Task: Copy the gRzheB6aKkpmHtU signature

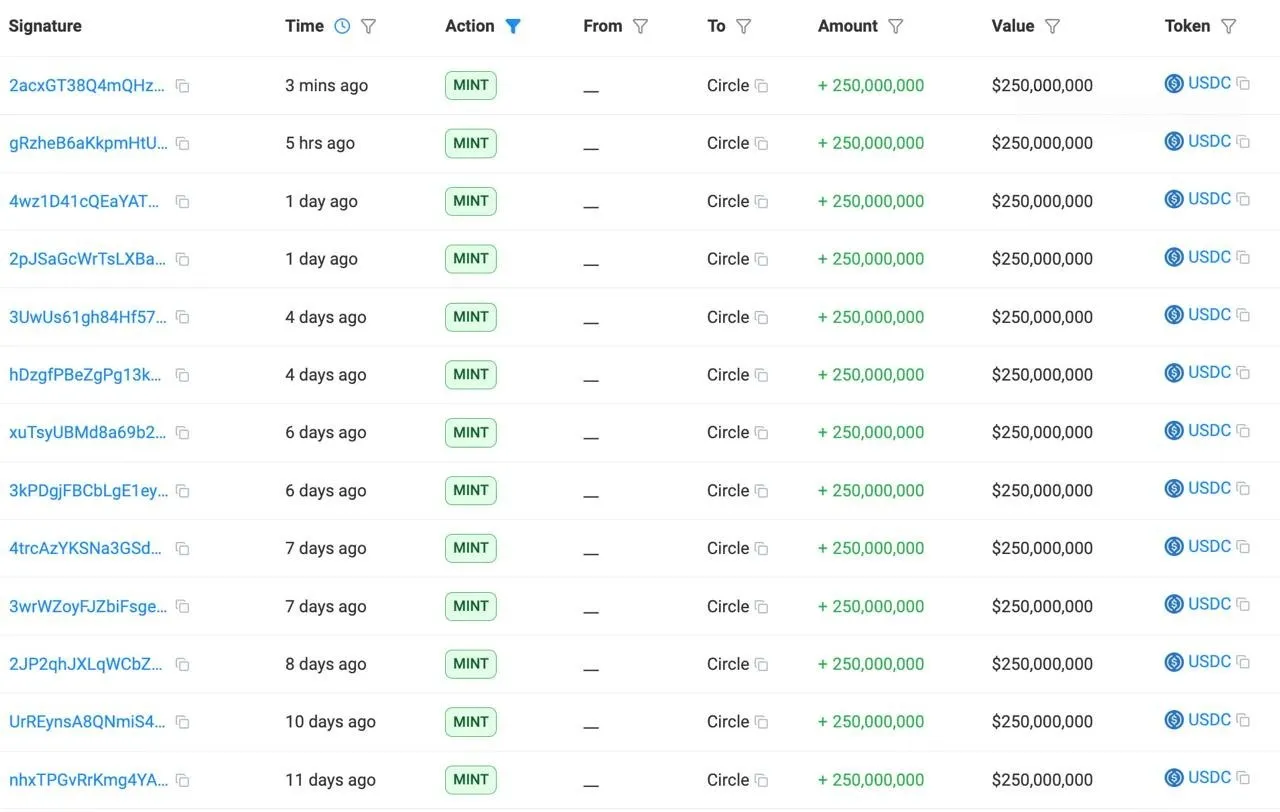Action: click(182, 144)
